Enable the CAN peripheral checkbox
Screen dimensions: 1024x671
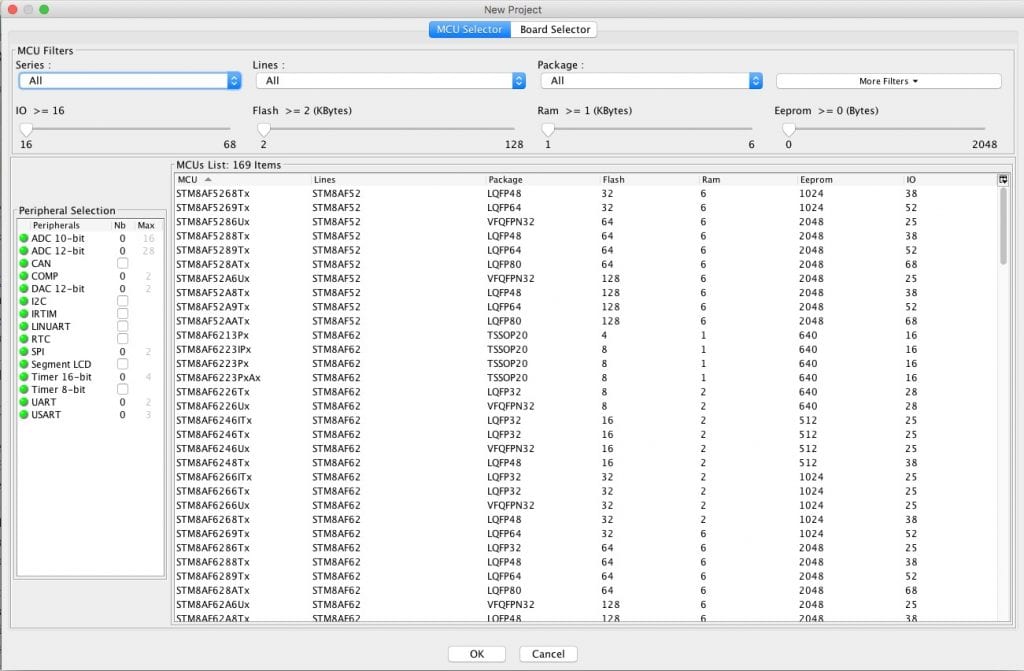coord(123,264)
